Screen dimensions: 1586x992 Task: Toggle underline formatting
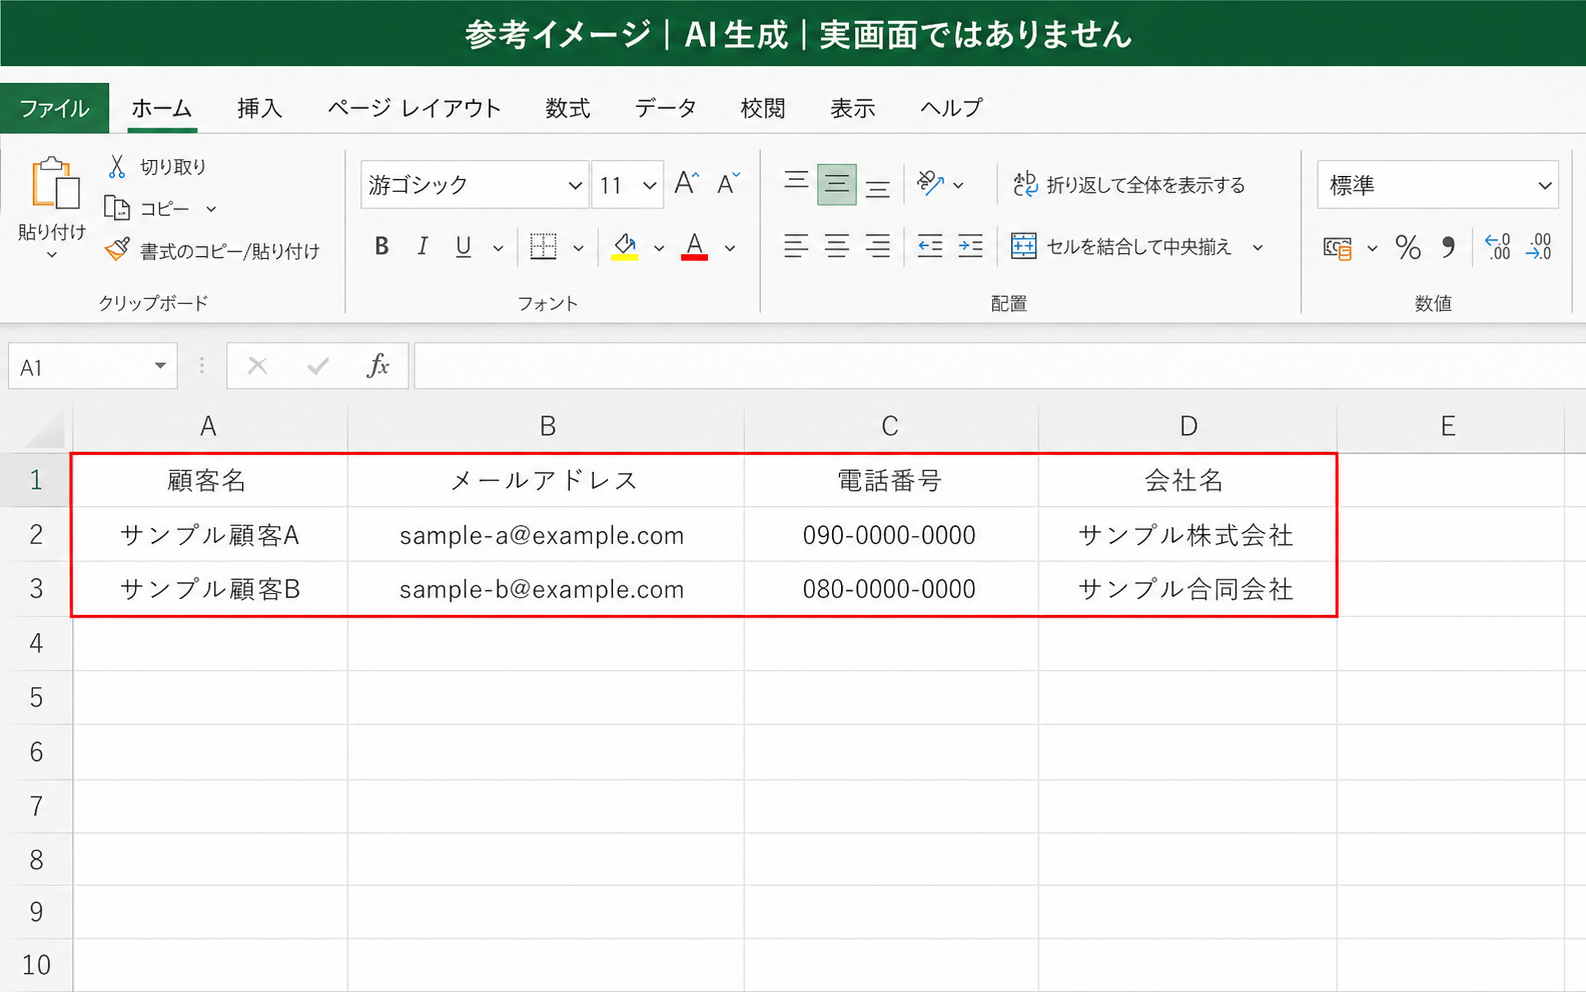pos(463,246)
